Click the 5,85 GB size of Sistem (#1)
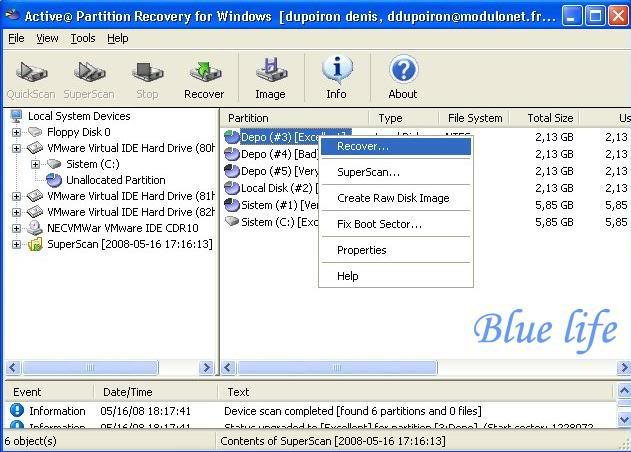The width and height of the screenshot is (631, 452). [x=554, y=205]
